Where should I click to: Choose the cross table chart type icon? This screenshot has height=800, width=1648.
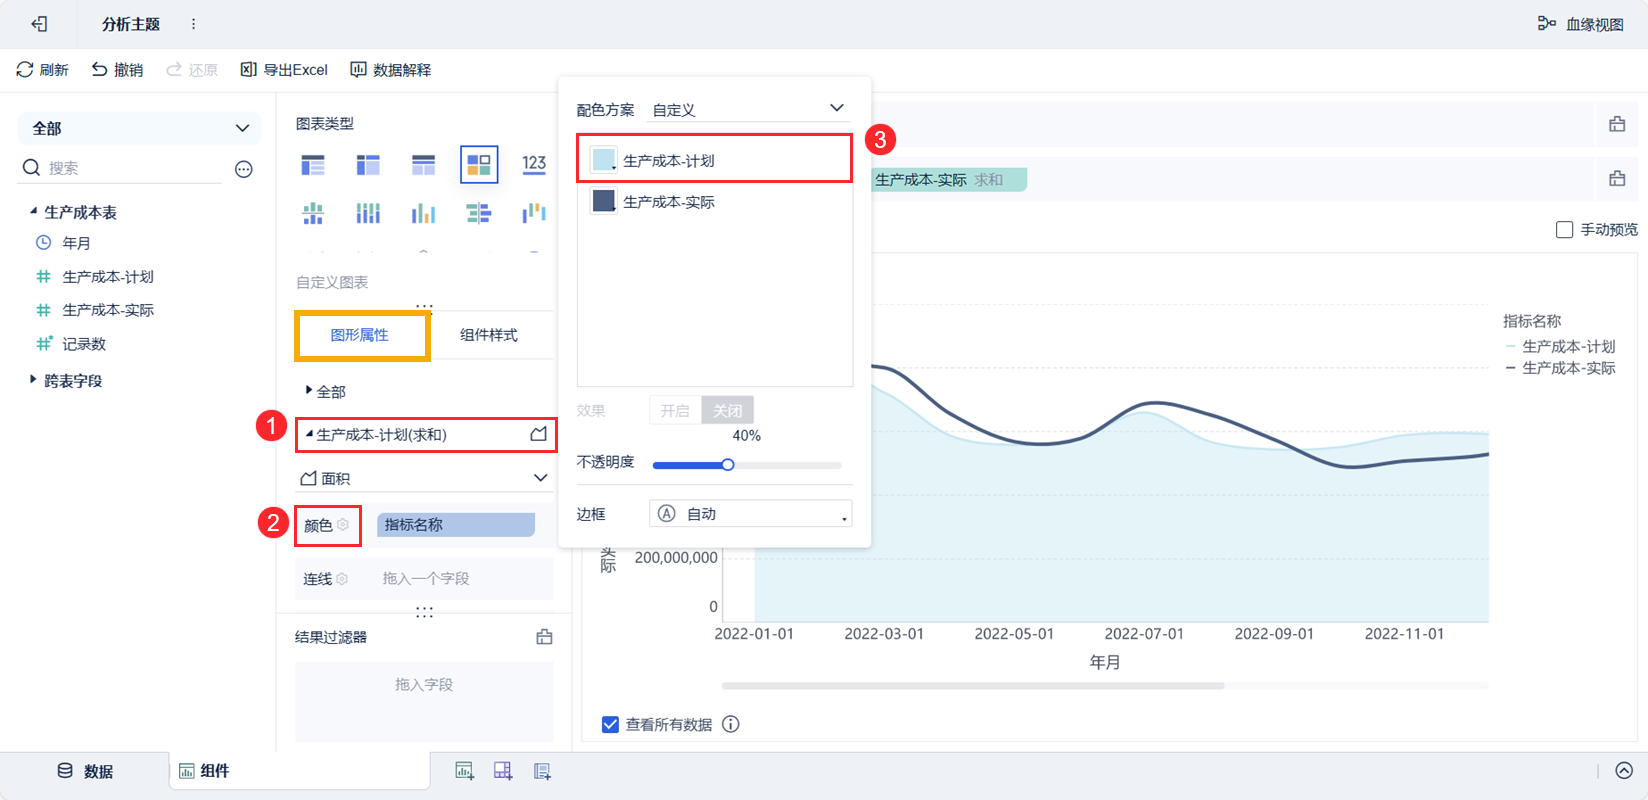[x=368, y=164]
